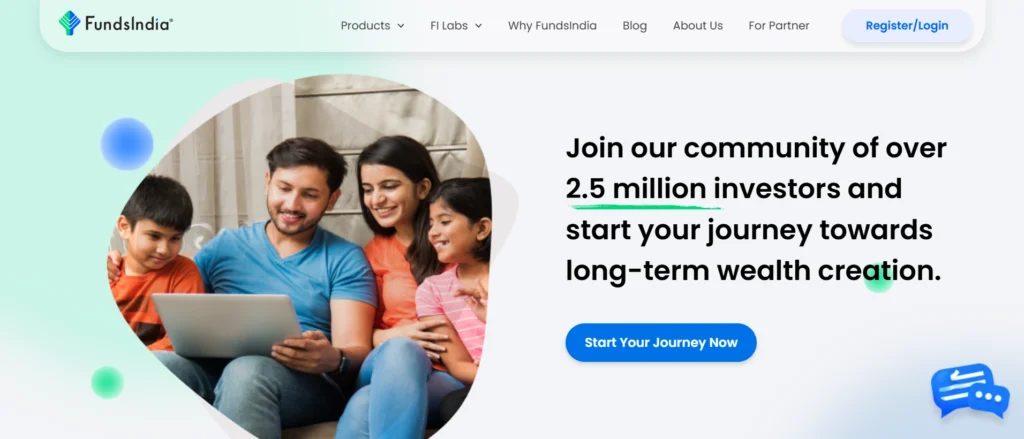Click the blue decorative circle near photo
This screenshot has width=1024, height=439.
127,144
